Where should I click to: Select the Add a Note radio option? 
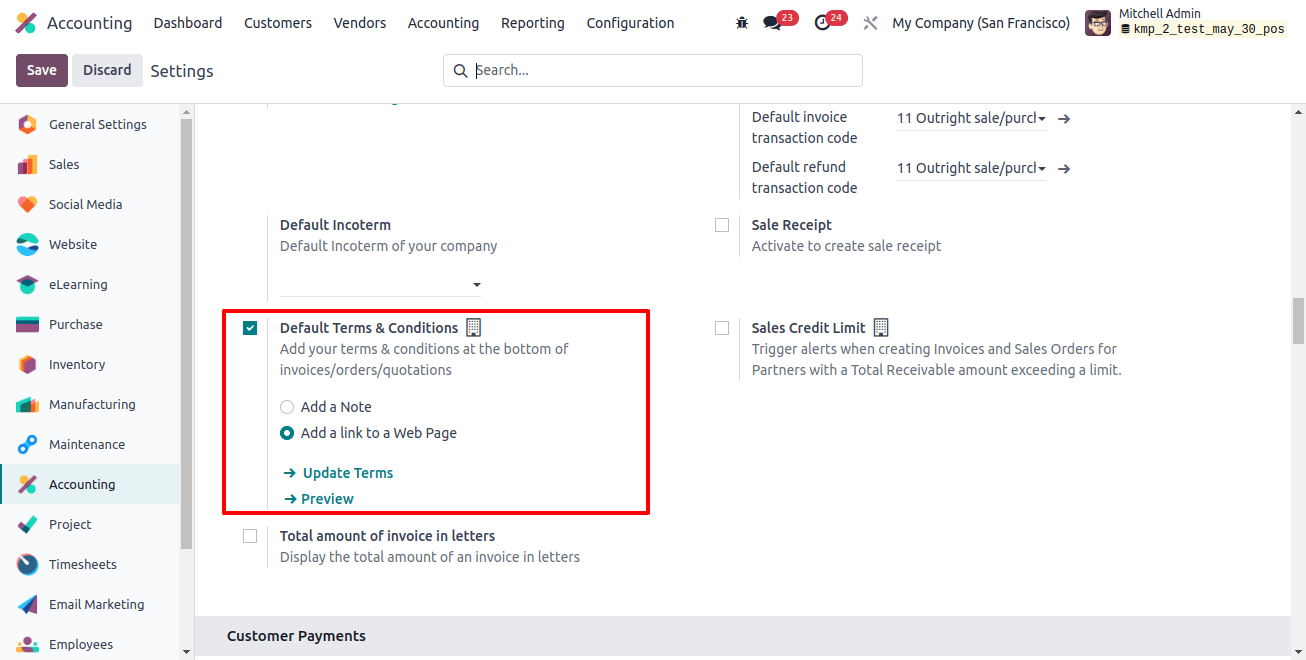pos(287,407)
